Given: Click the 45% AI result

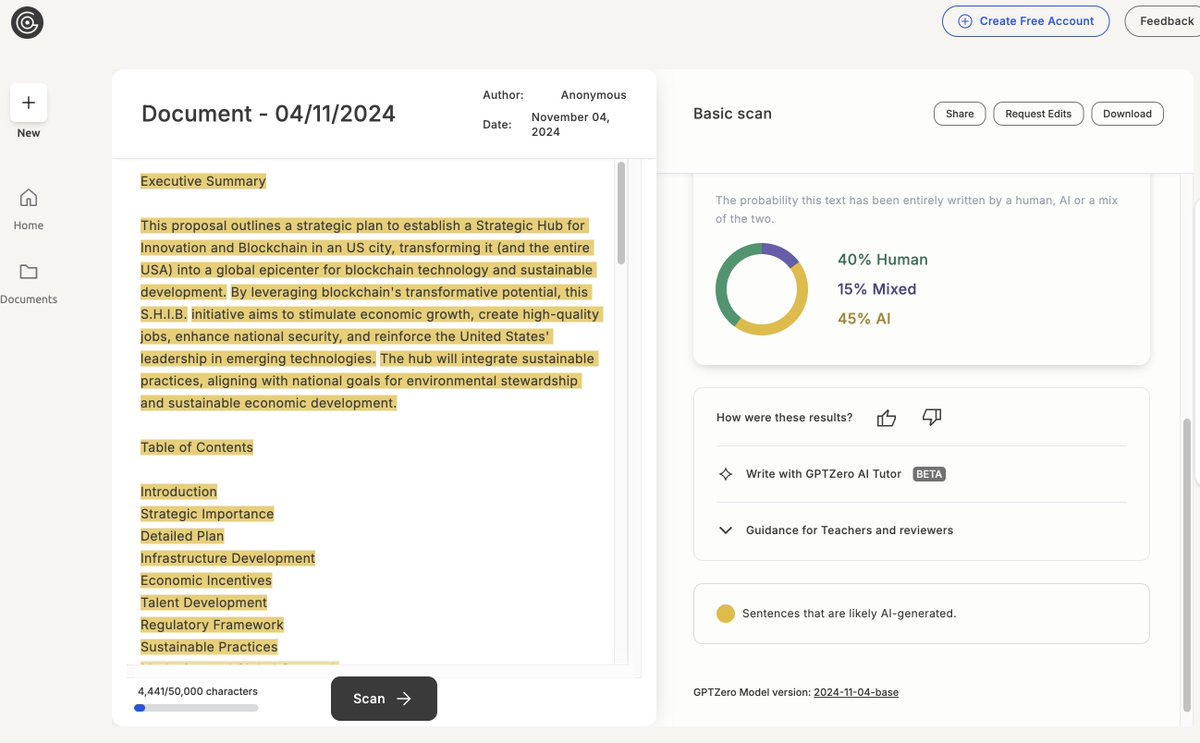Looking at the screenshot, I should tap(864, 319).
